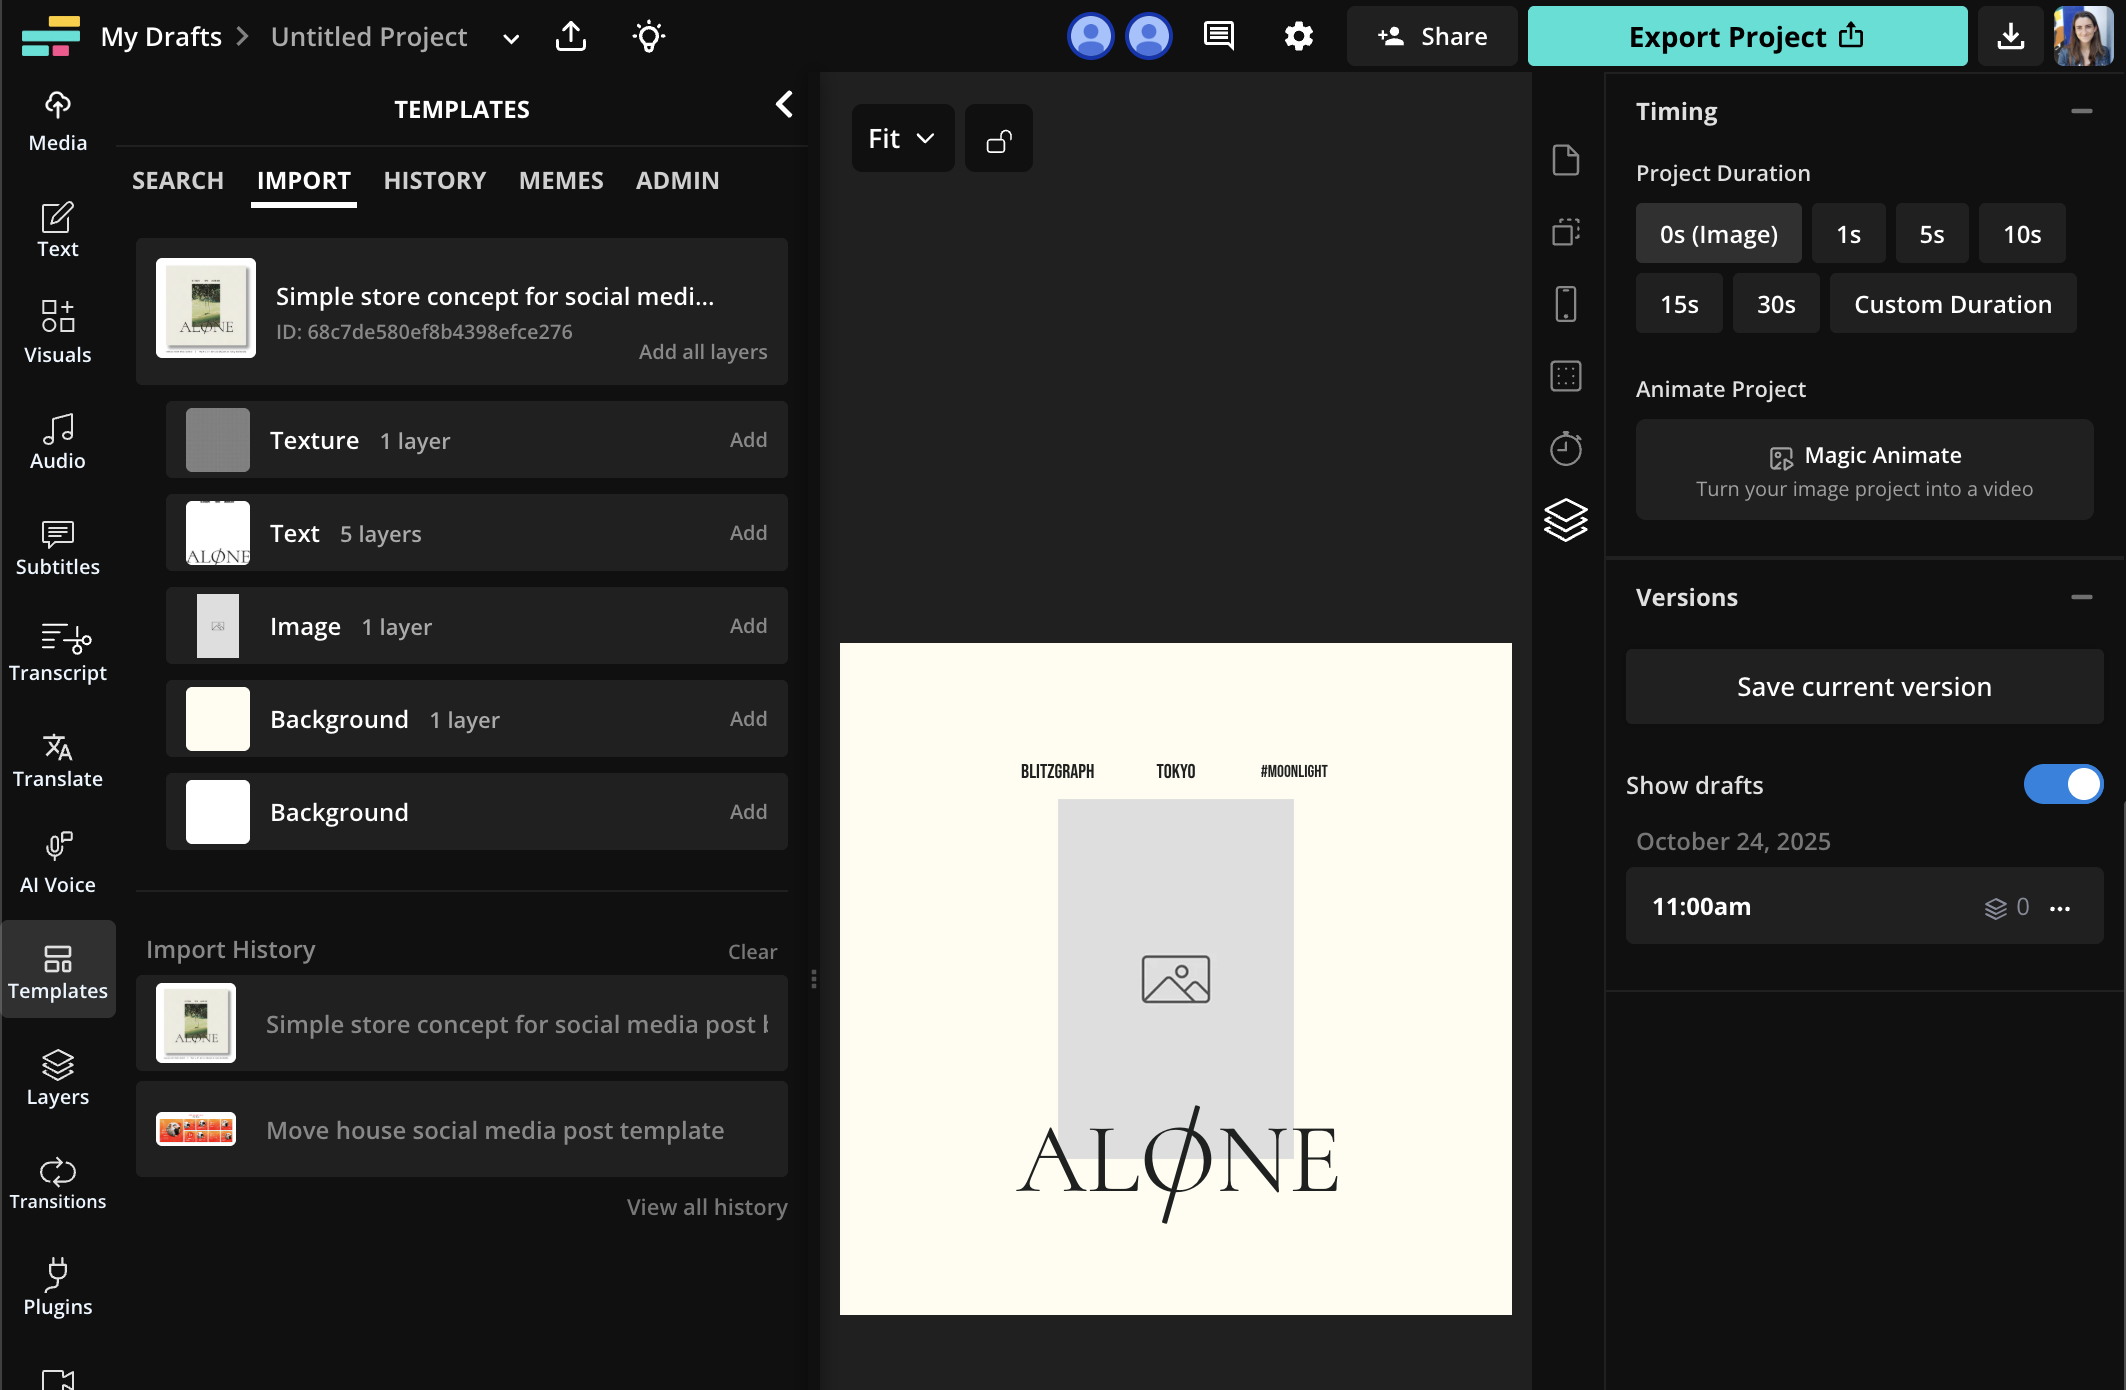2126x1390 pixels.
Task: Click the View all history link
Action: (x=706, y=1207)
